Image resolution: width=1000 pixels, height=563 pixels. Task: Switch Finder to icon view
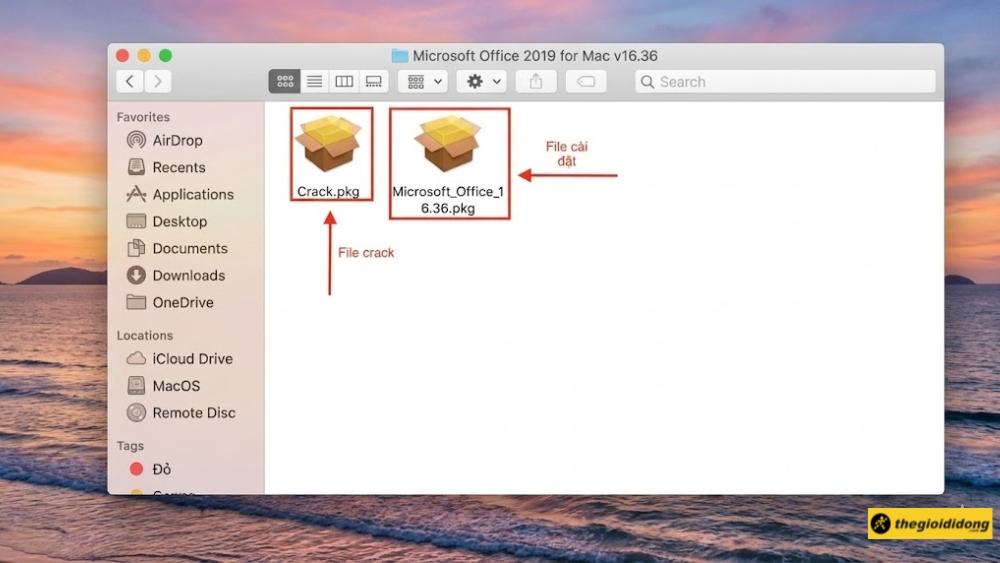click(x=284, y=82)
